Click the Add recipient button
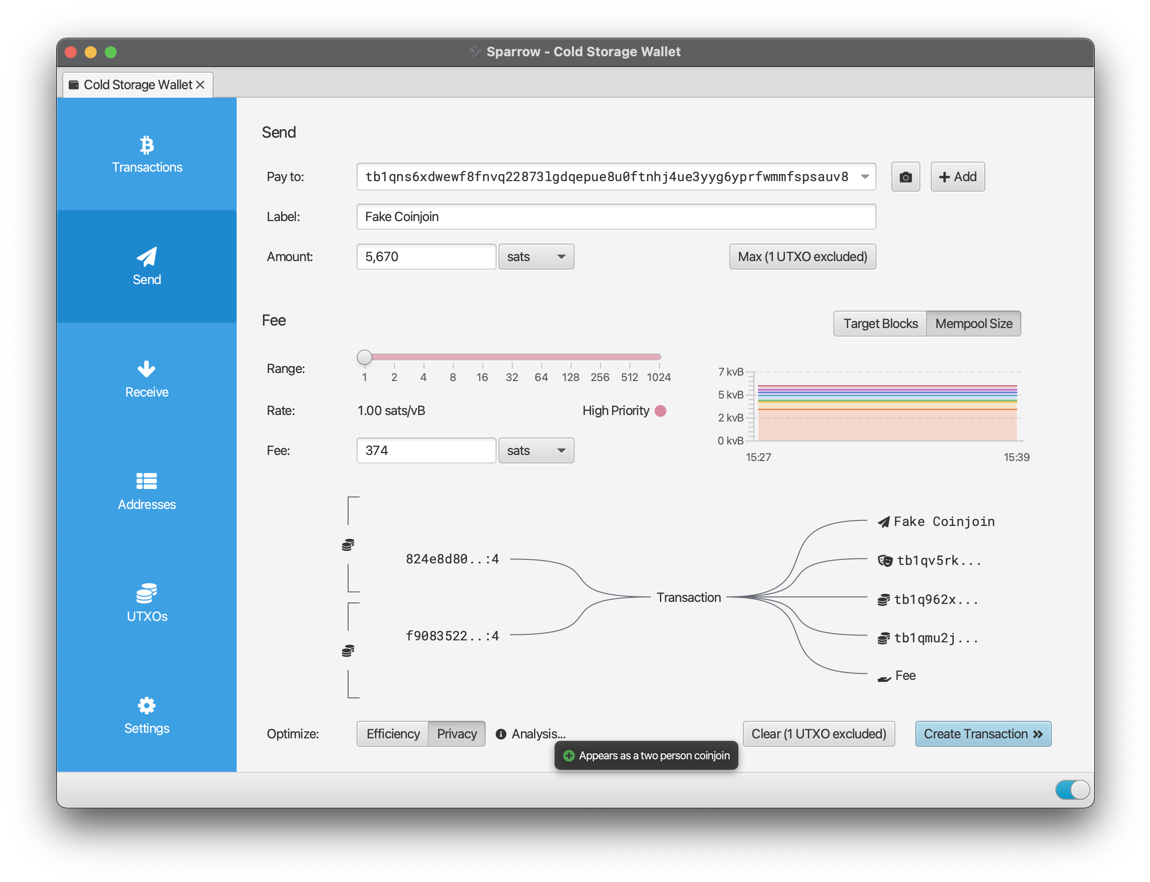Viewport: 1150px width, 882px height. click(958, 177)
